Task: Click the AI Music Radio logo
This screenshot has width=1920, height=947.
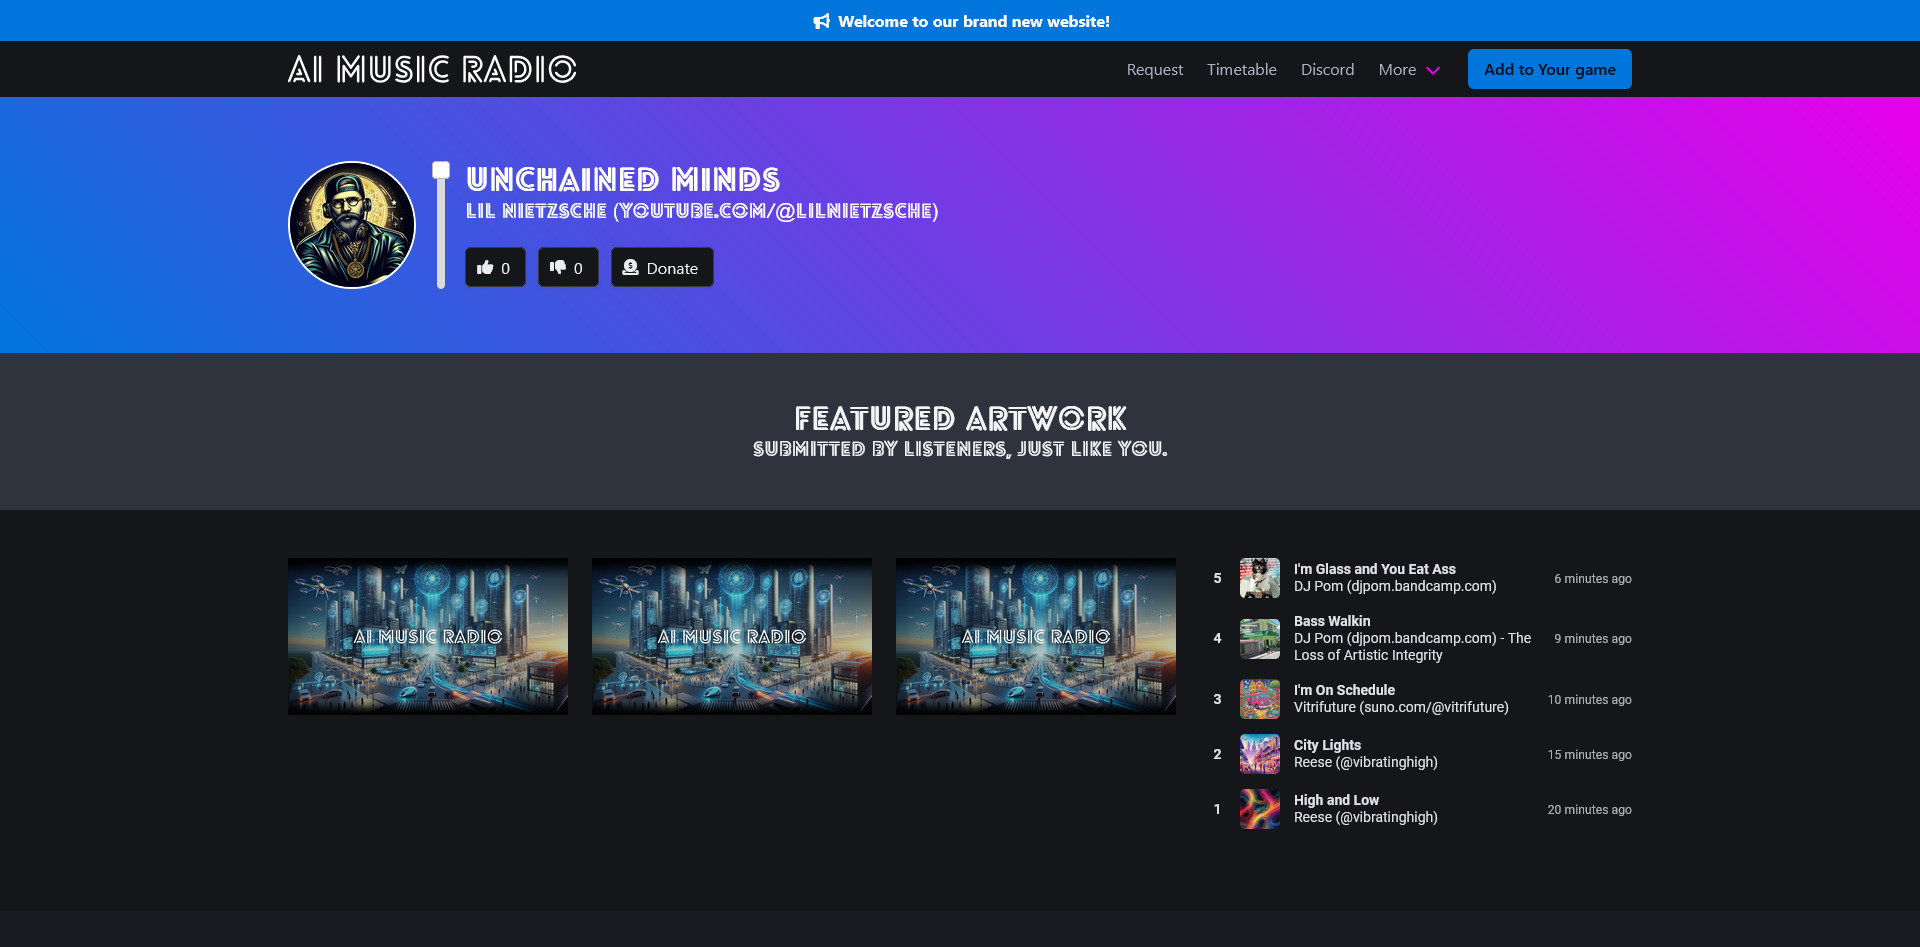Action: (x=432, y=69)
